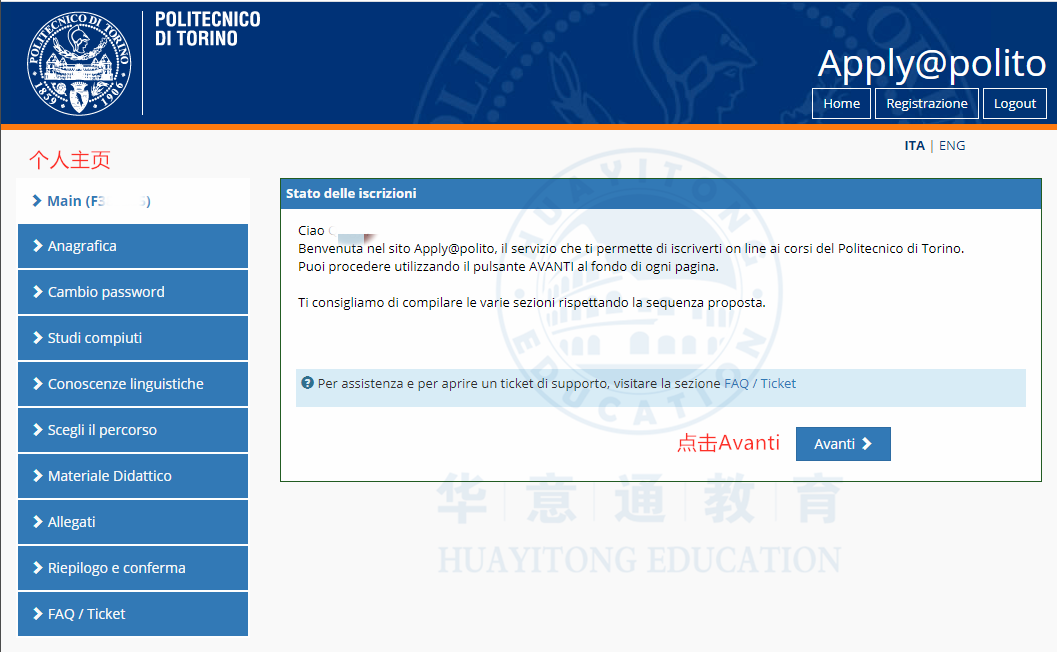Click the chevron beside Materiale Didattico
Image resolution: width=1057 pixels, height=652 pixels.
point(38,476)
